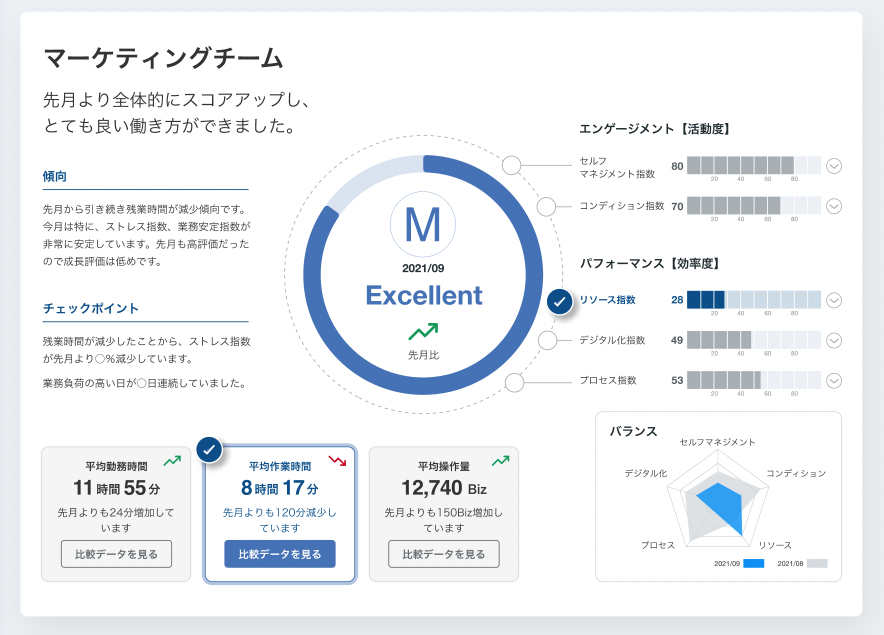Click the green trend arrow on 平均勤務時間 card
The height and width of the screenshot is (635, 884).
pos(172,461)
